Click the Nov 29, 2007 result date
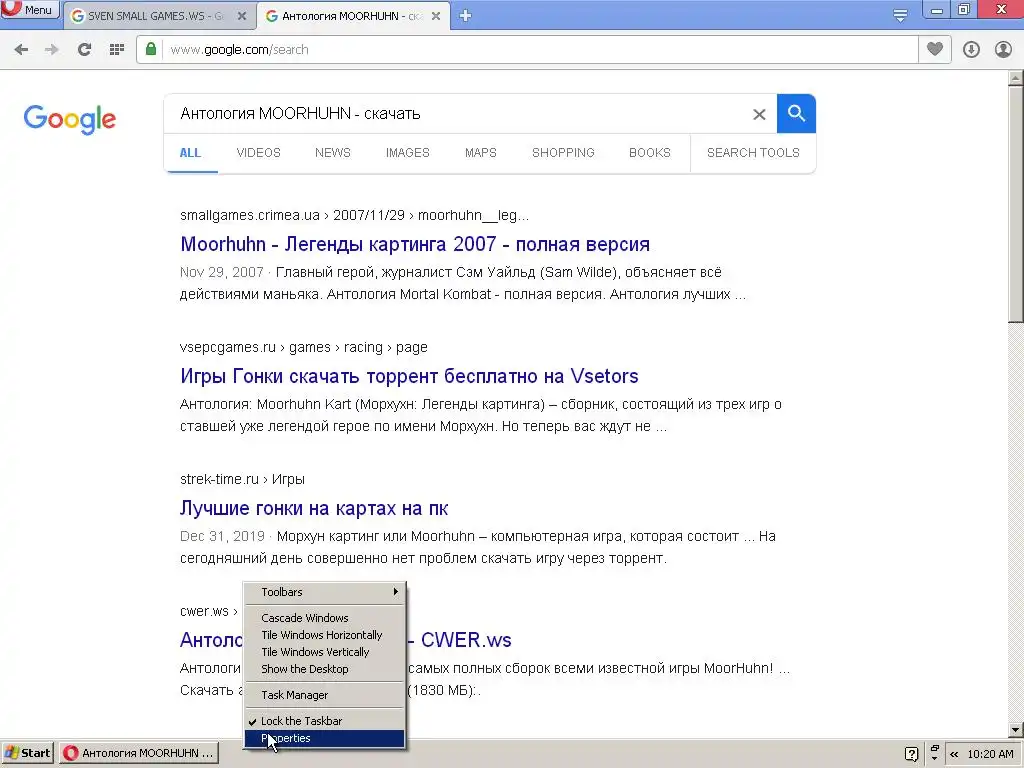 [x=222, y=272]
